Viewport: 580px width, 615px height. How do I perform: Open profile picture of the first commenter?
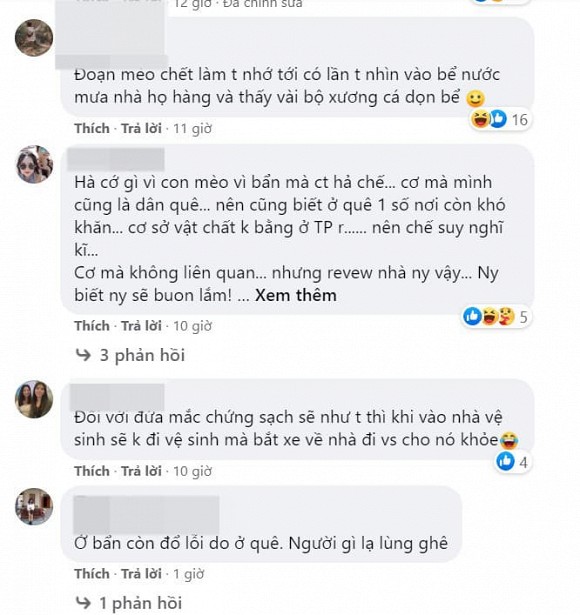point(34,38)
